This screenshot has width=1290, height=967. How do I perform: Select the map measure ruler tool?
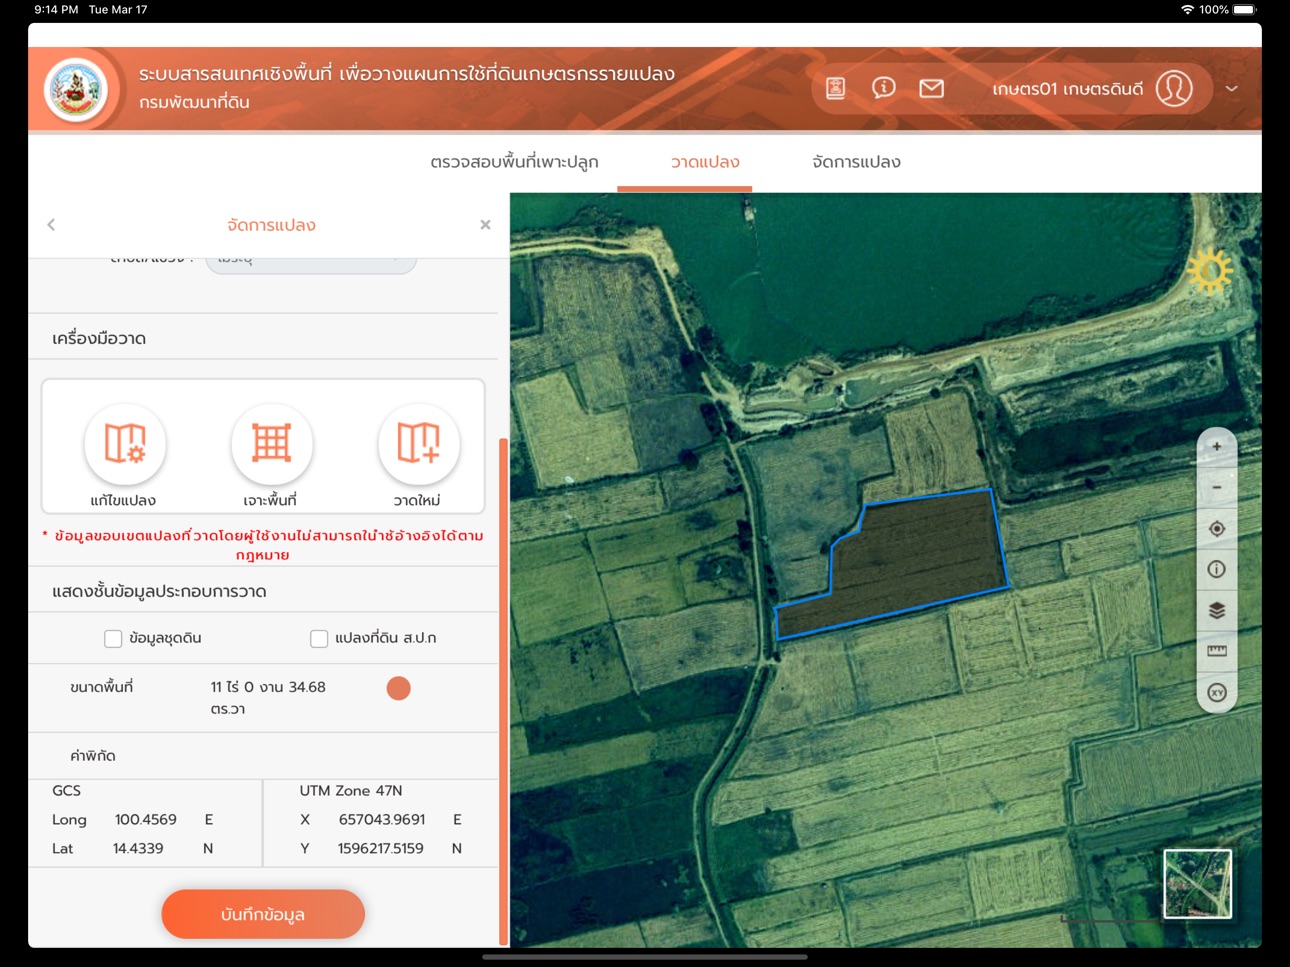[1217, 651]
